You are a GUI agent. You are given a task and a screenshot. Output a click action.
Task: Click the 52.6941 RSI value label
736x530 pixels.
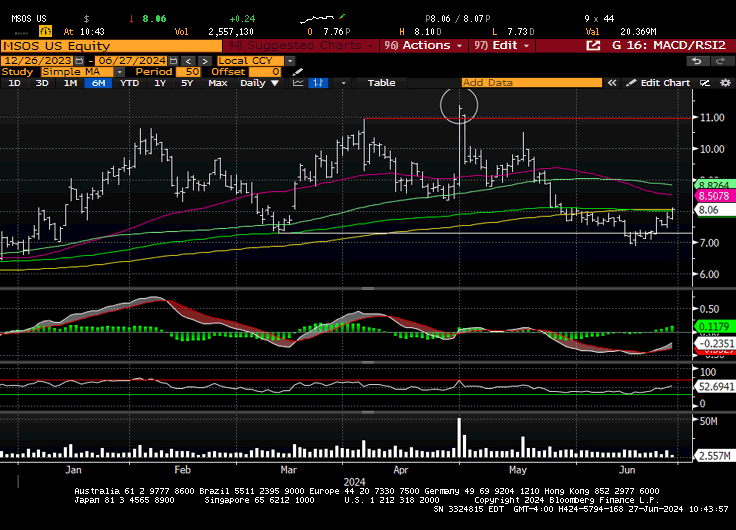[x=714, y=387]
